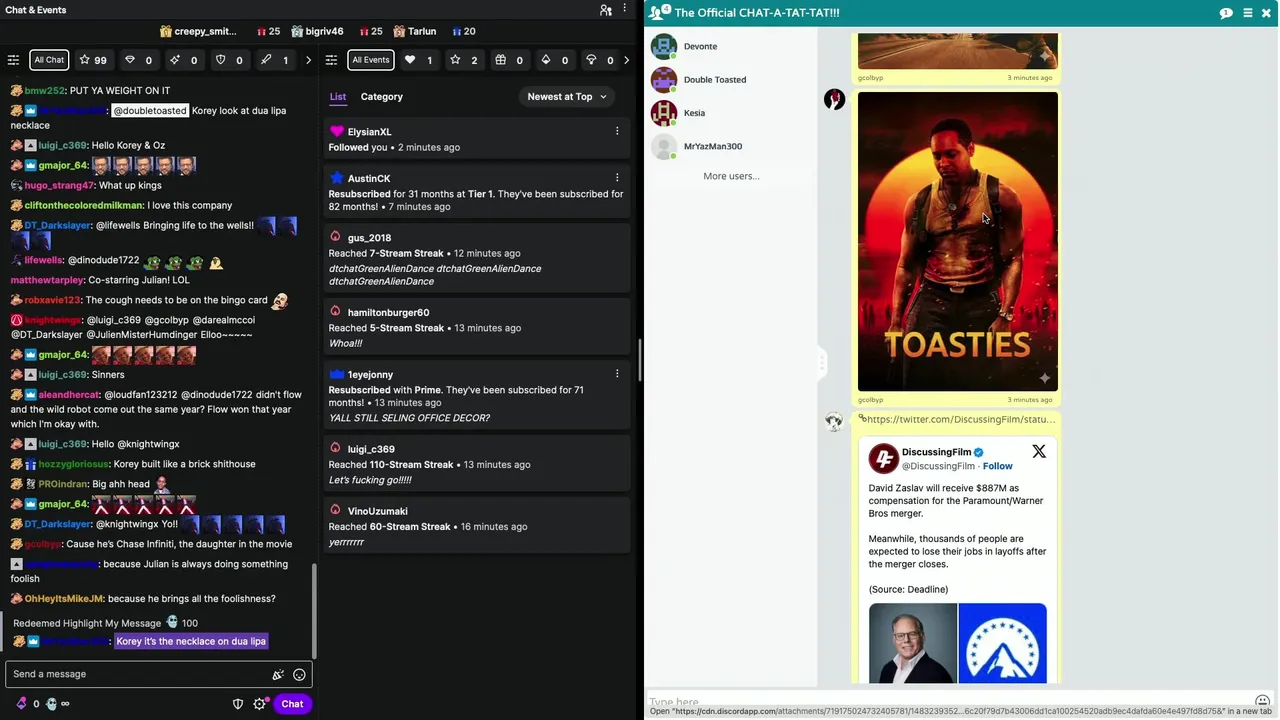Viewport: 1280px width, 720px height.
Task: Click the David Zaslav photo in the tweet
Action: pos(913,644)
